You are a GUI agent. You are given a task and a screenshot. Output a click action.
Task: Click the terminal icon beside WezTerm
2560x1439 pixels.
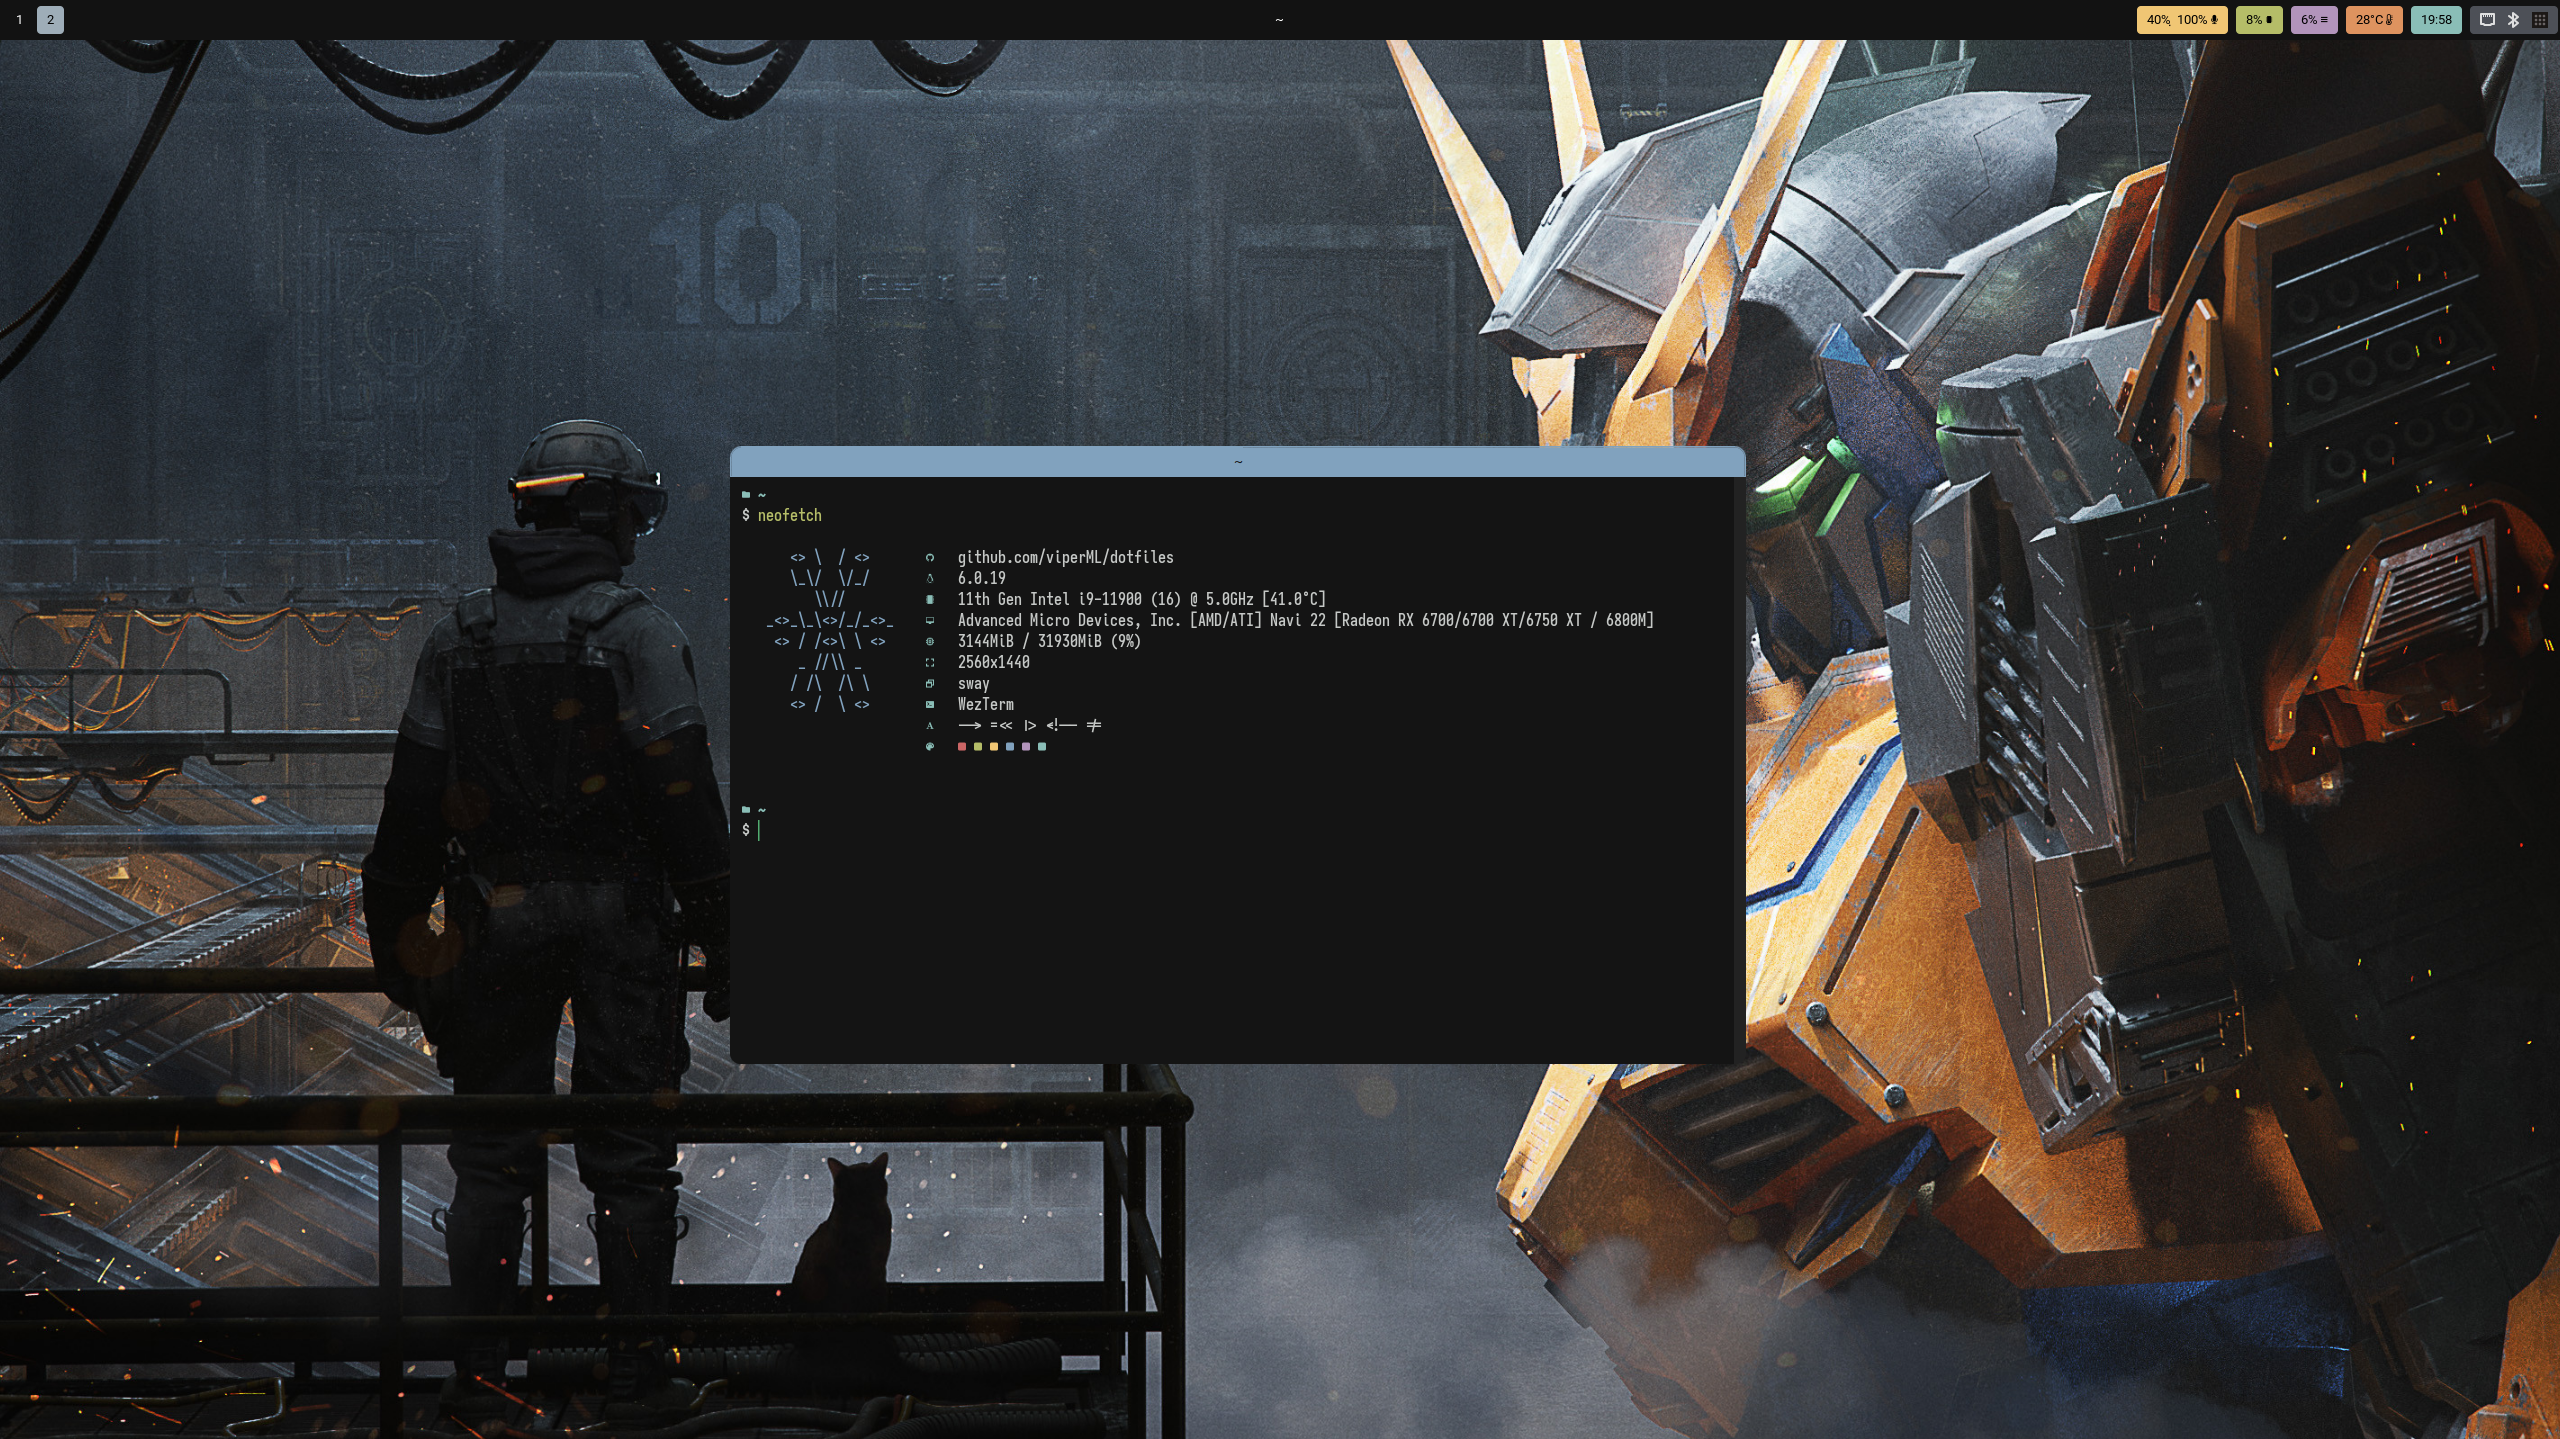click(x=929, y=705)
